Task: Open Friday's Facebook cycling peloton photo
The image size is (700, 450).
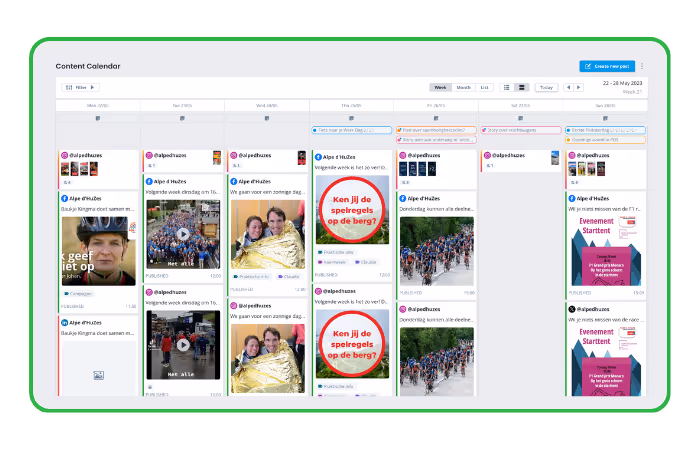Action: click(437, 251)
